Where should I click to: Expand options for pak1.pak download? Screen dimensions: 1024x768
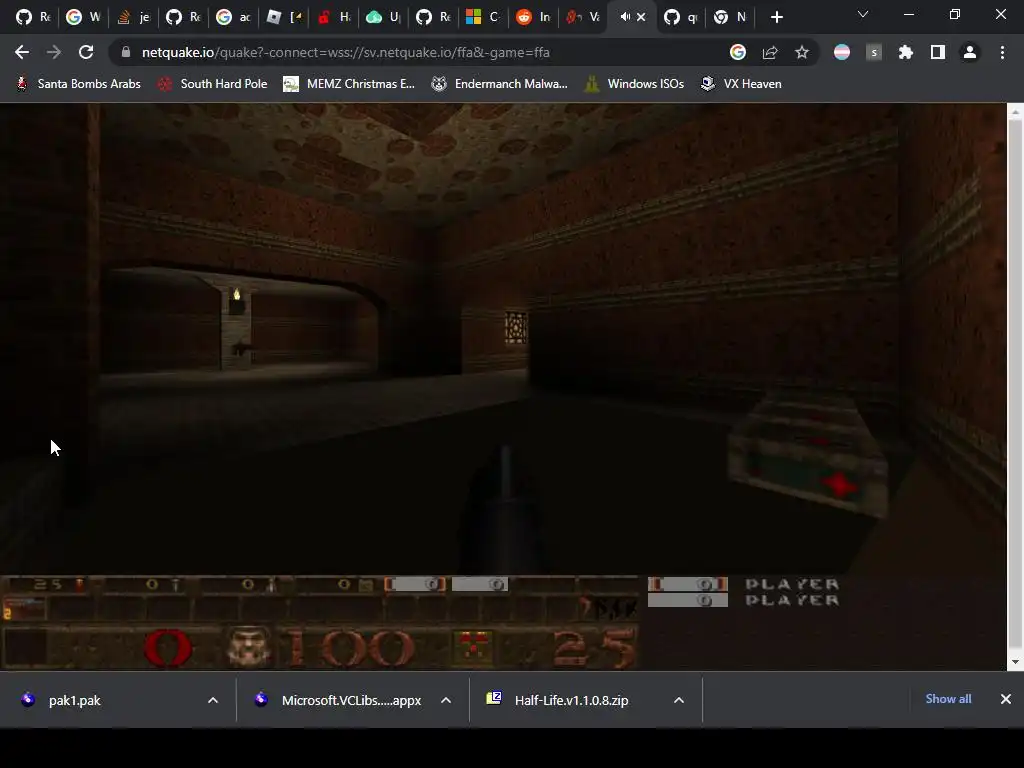pyautogui.click(x=213, y=700)
